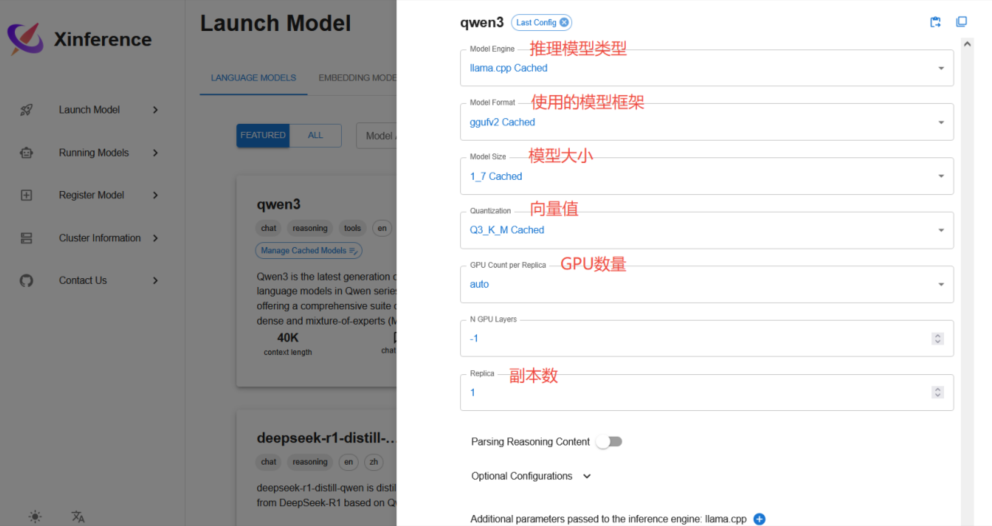Image resolution: width=992 pixels, height=526 pixels.
Task: Click the Replica input field
Action: coord(707,392)
